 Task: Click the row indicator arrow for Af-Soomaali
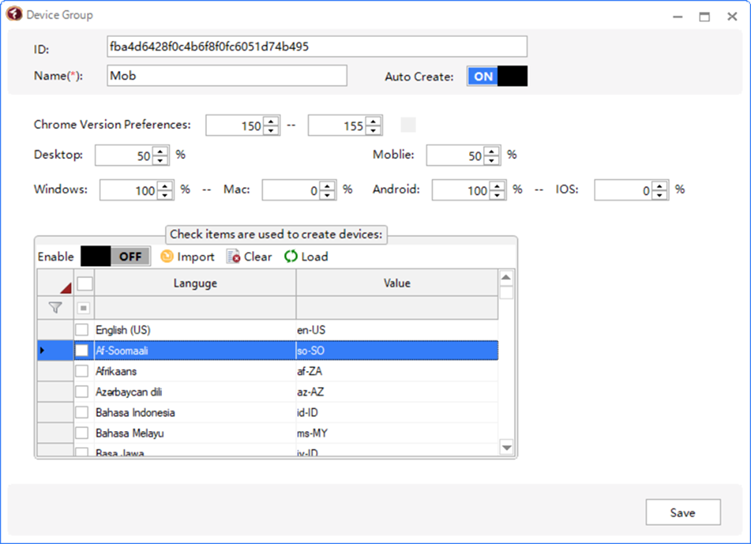pyautogui.click(x=43, y=351)
